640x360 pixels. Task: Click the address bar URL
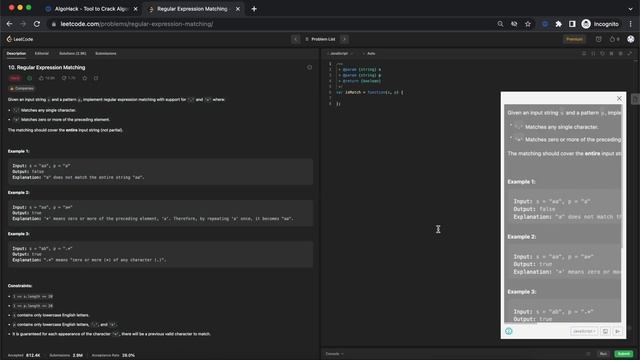coord(137,24)
